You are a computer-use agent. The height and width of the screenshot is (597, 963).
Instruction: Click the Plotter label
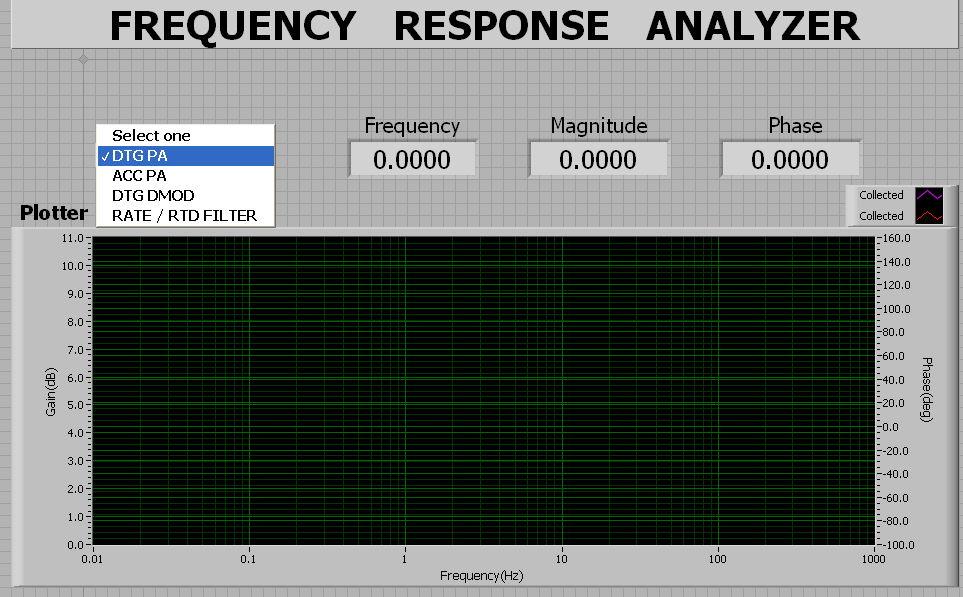pos(54,213)
